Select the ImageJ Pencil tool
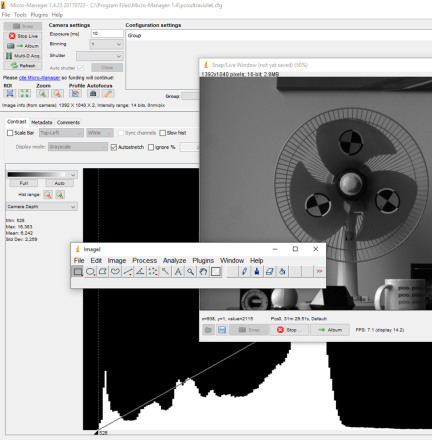The image size is (432, 440). (244, 272)
